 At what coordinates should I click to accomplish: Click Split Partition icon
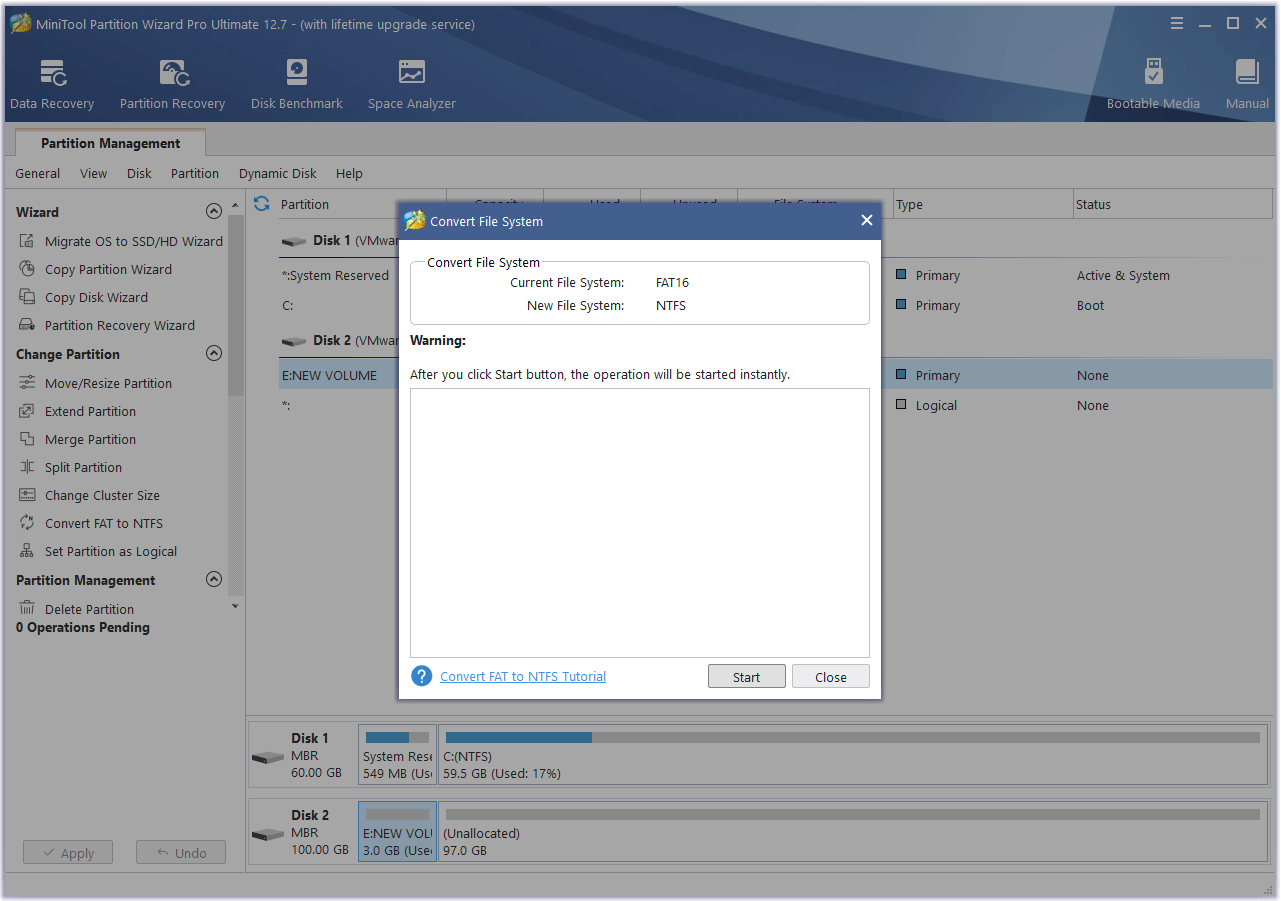point(27,467)
